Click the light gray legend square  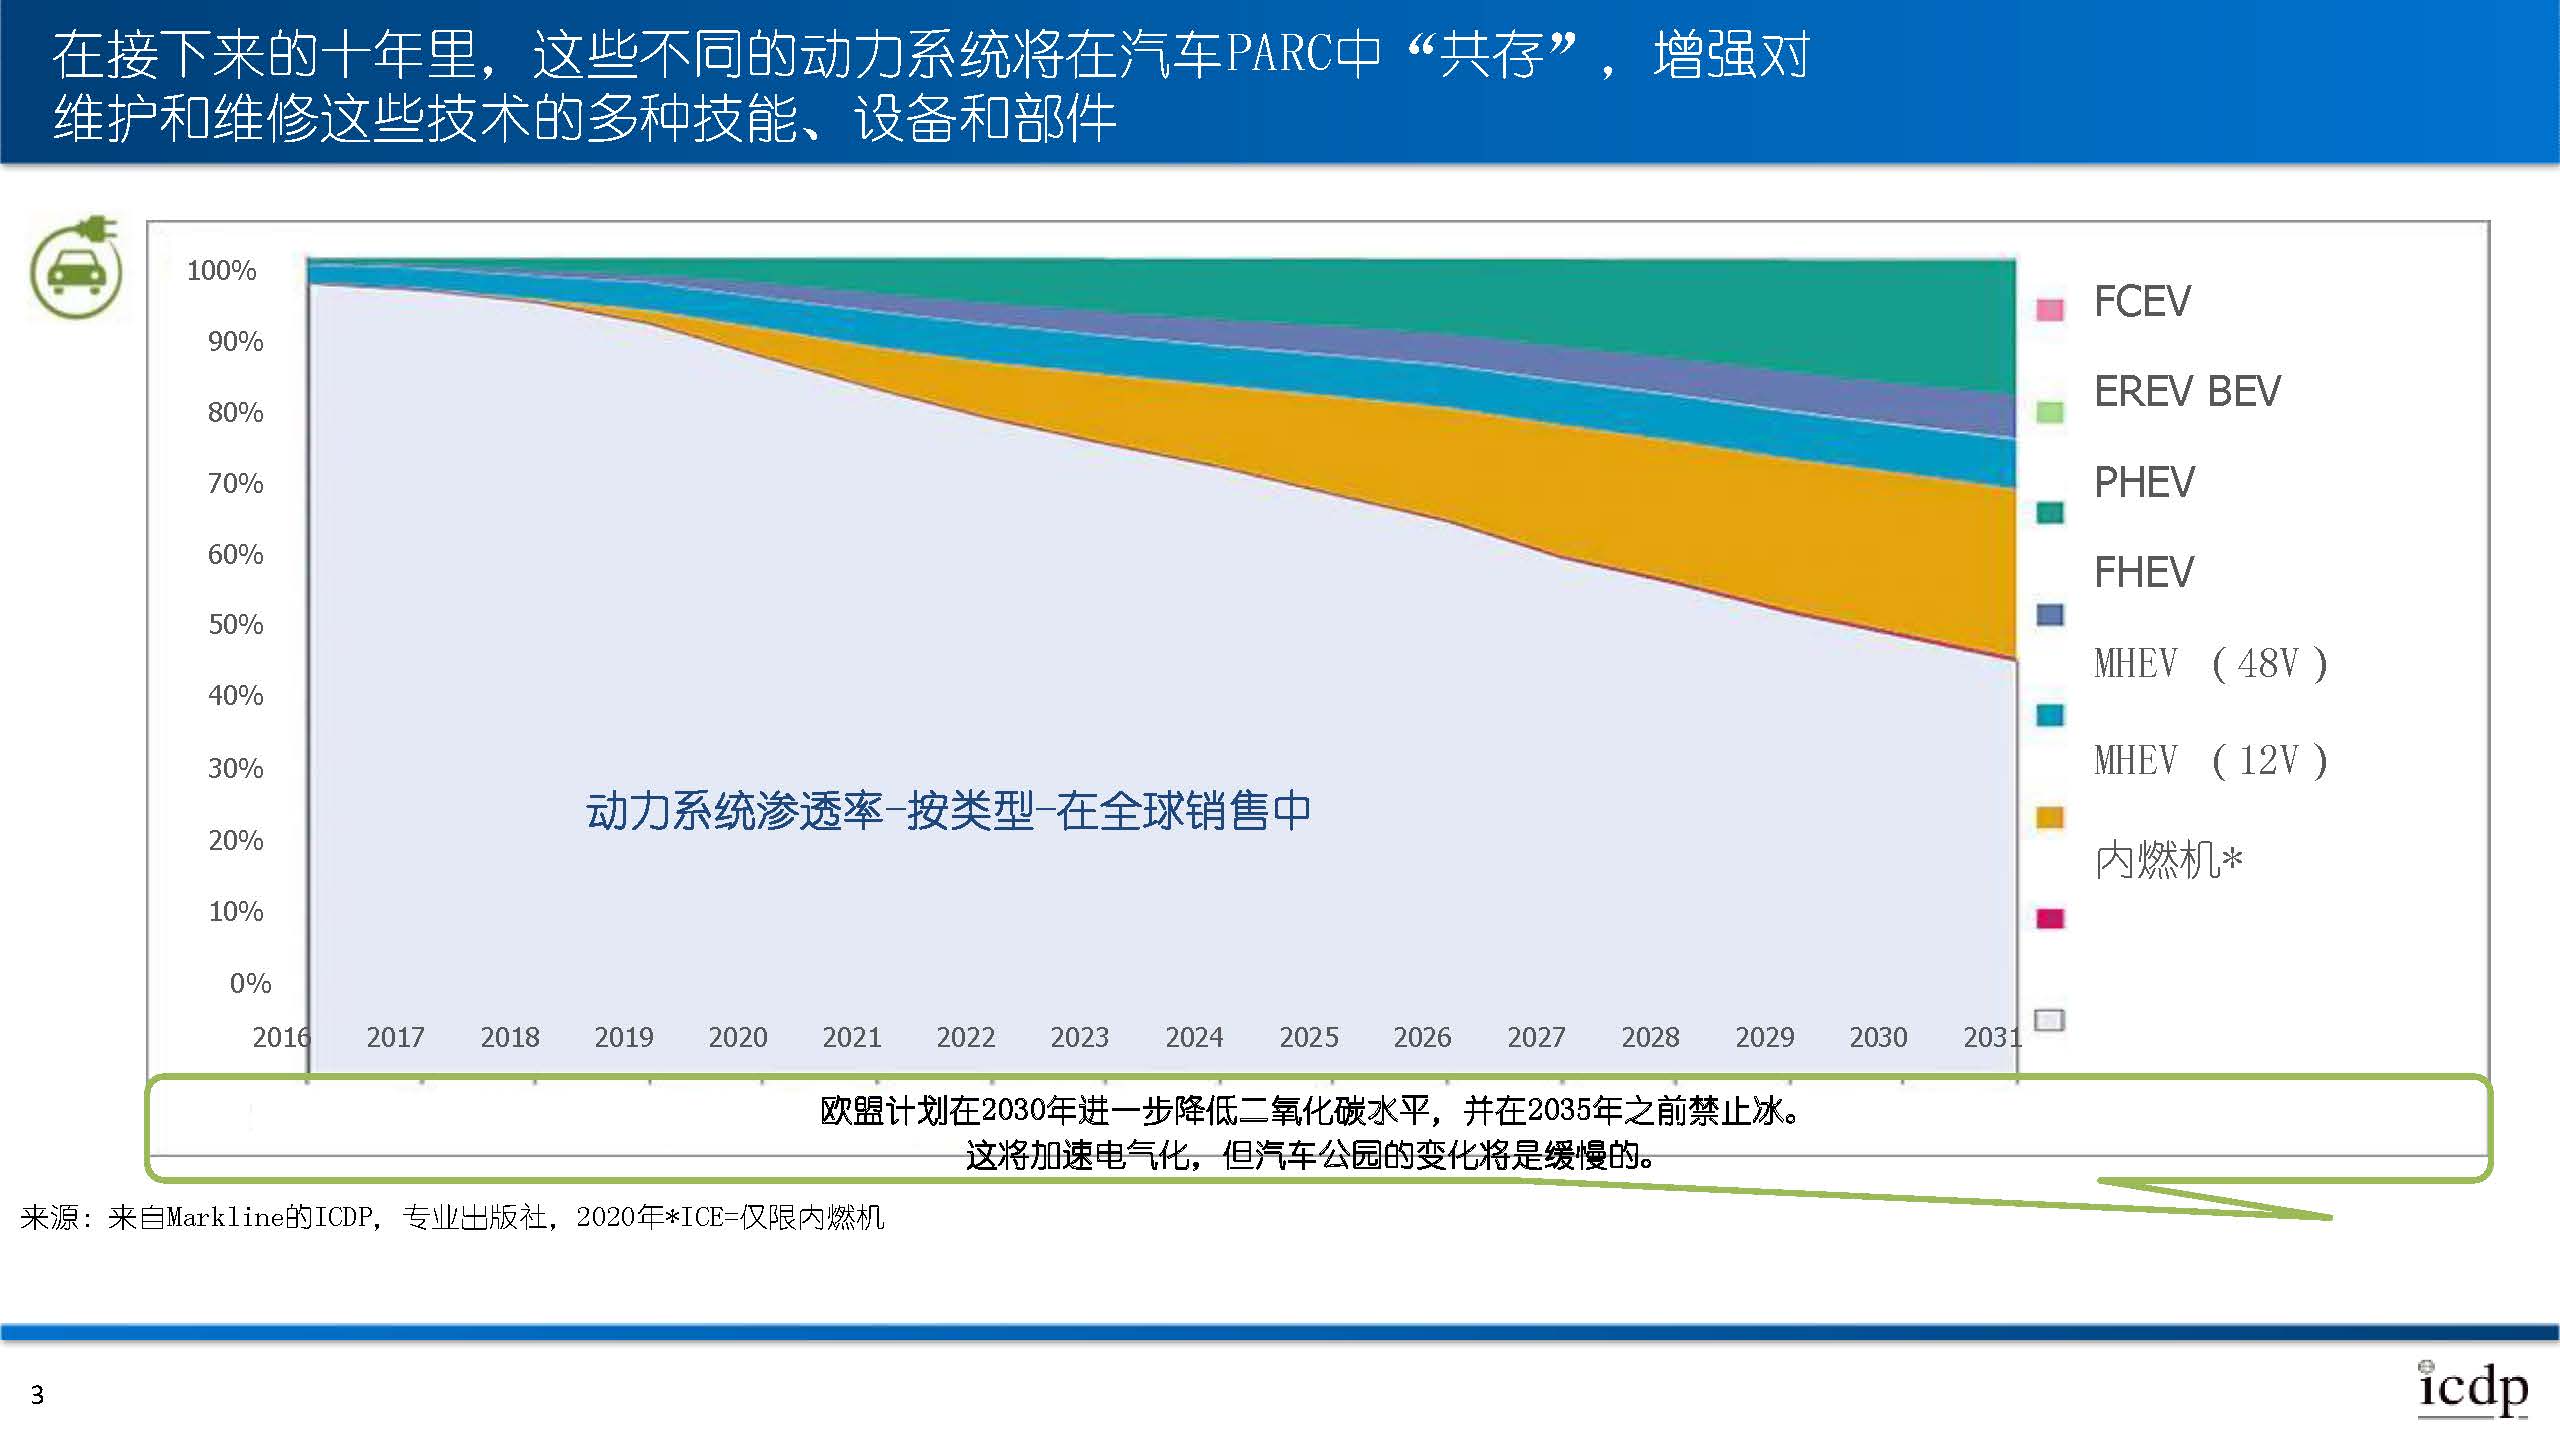click(x=2050, y=1020)
